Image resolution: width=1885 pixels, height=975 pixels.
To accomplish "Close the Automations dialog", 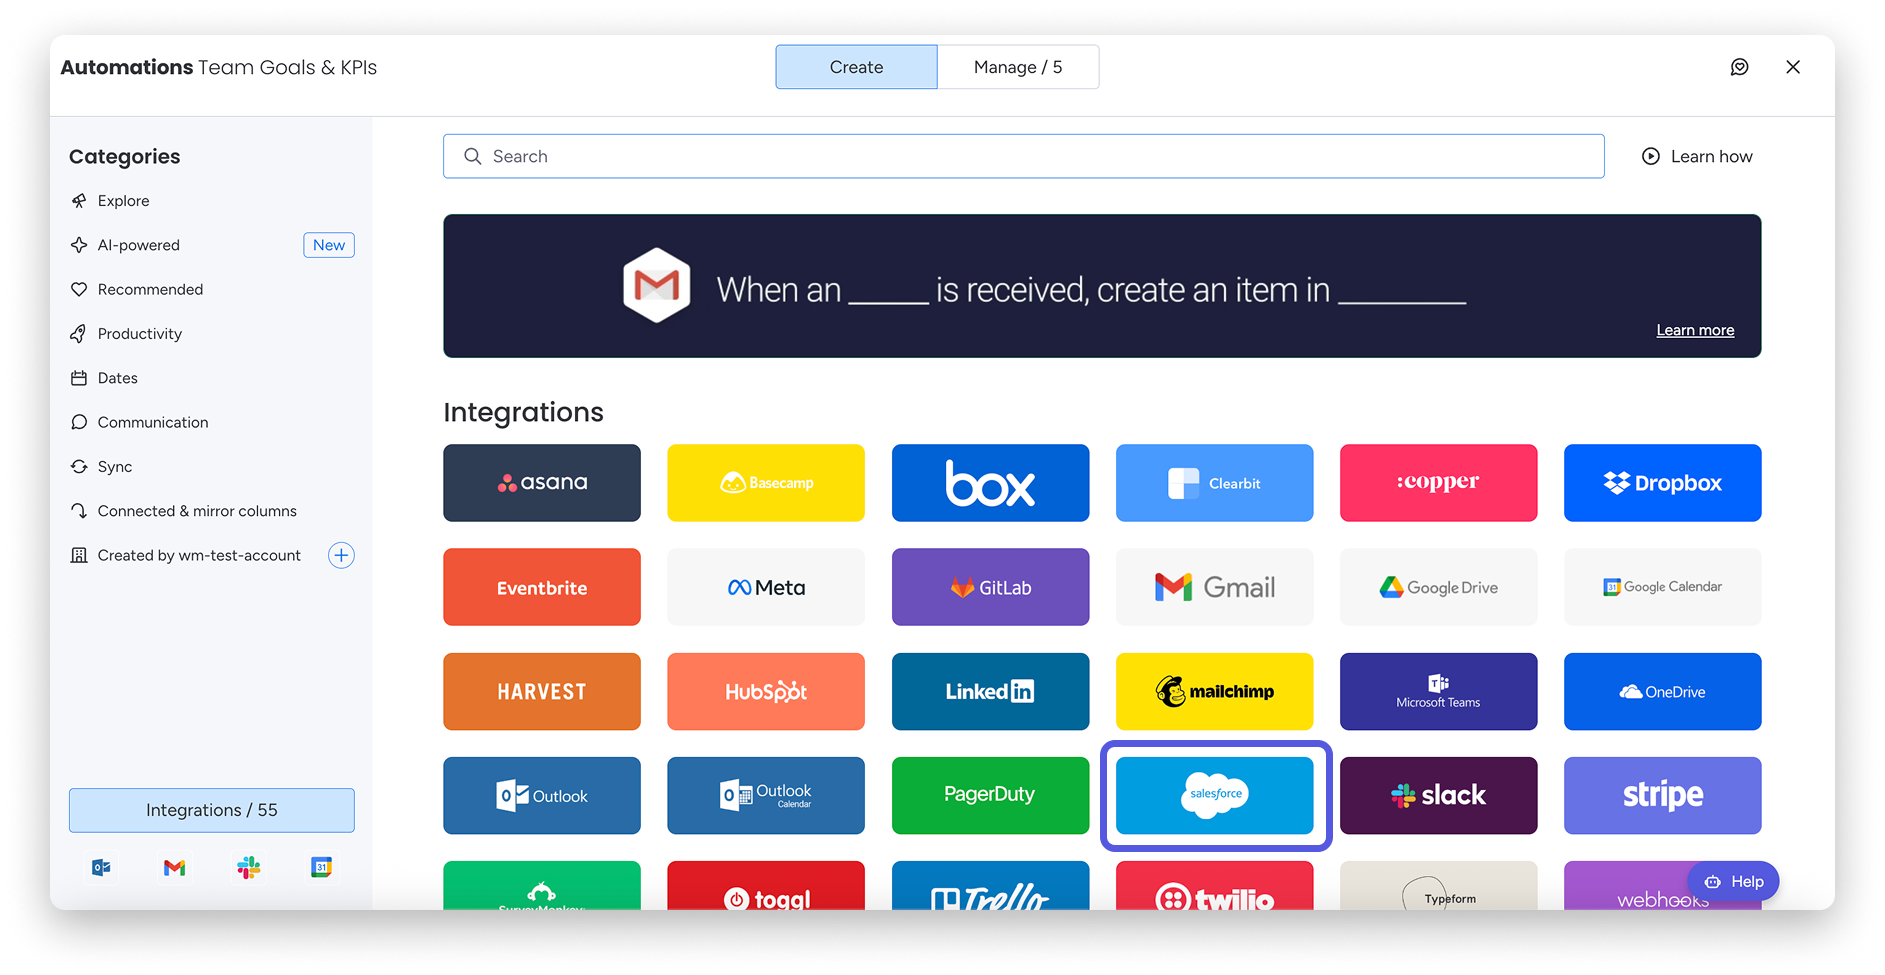I will tap(1793, 67).
